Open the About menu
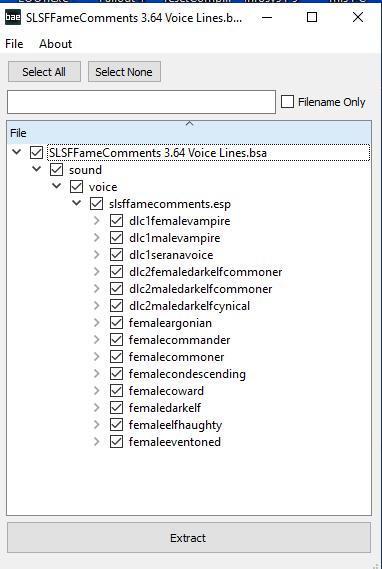This screenshot has height=569, width=382. (56, 44)
